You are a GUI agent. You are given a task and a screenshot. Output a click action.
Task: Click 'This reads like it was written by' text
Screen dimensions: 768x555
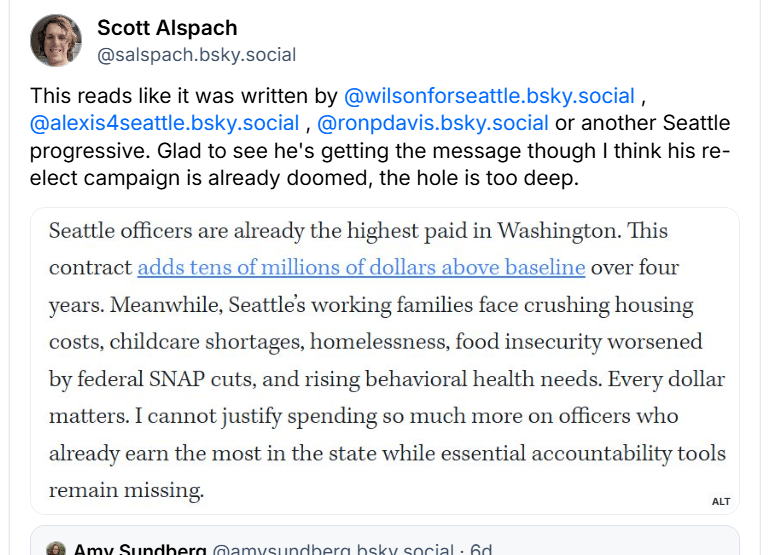[184, 96]
